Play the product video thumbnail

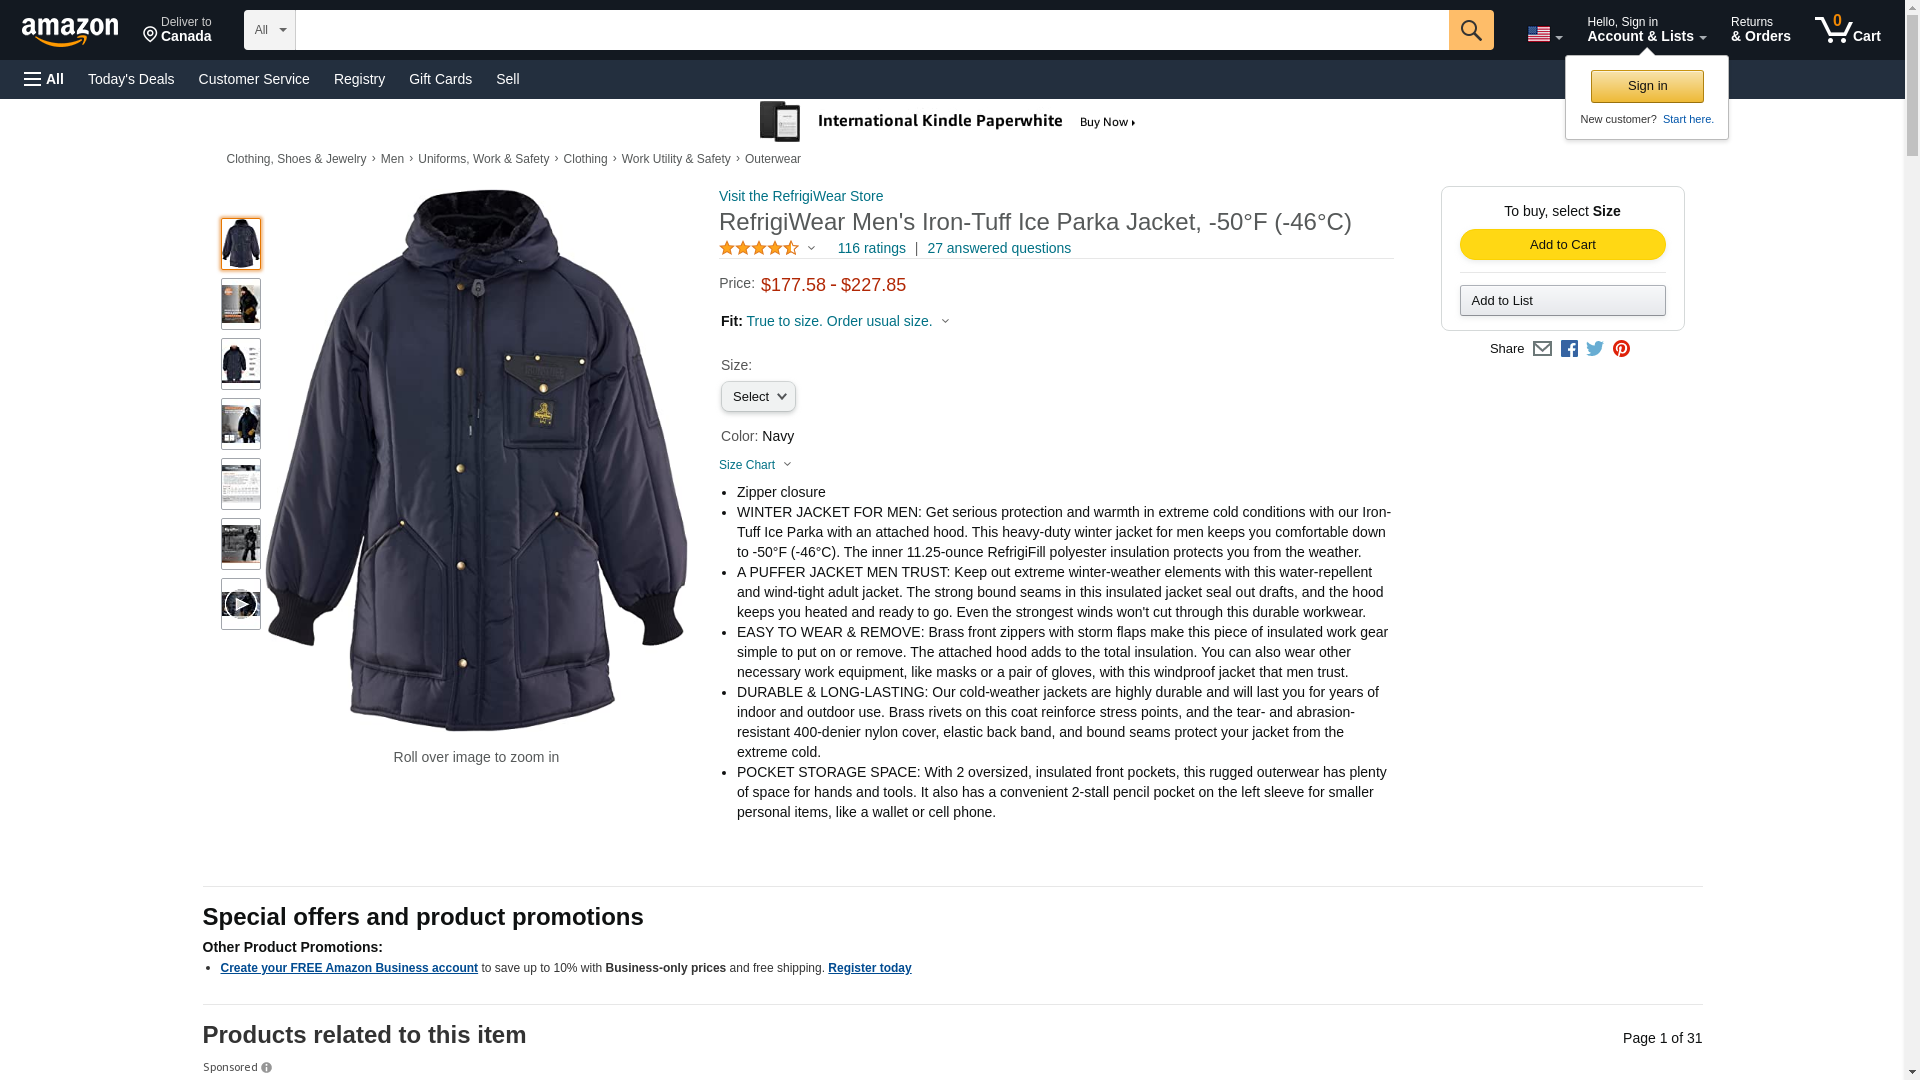[240, 604]
